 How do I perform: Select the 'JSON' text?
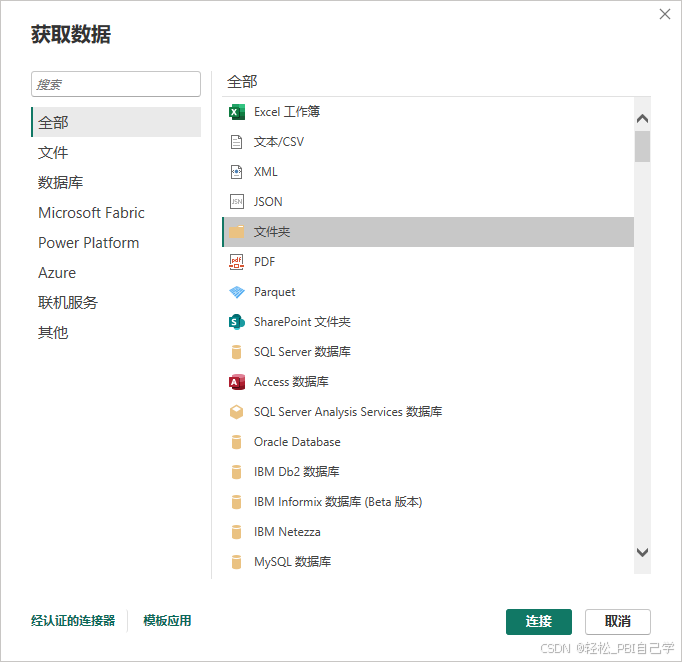click(268, 202)
